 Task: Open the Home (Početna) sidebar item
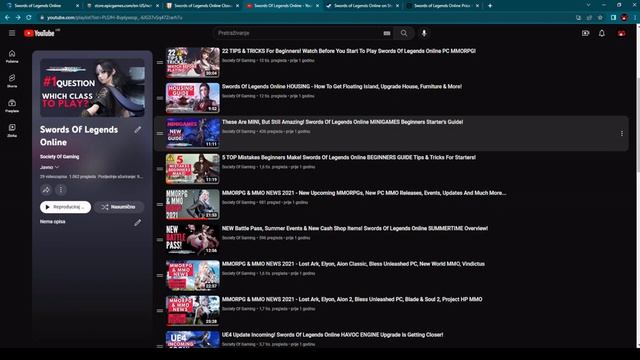12,56
